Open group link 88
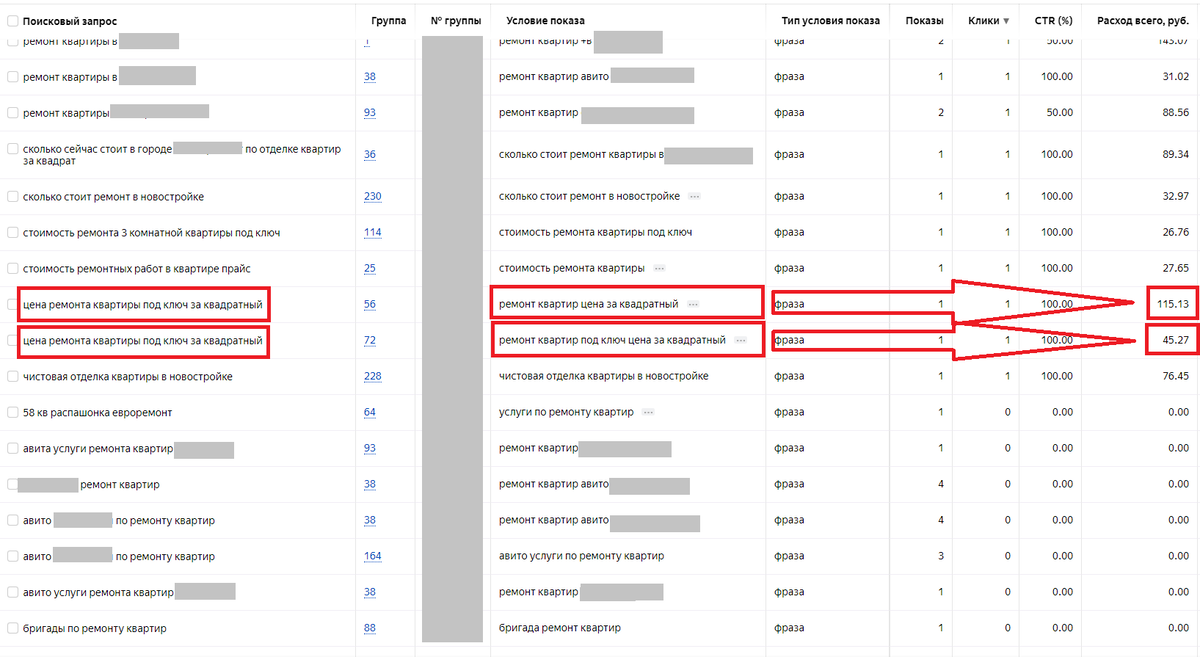1200x657 pixels. click(370, 629)
